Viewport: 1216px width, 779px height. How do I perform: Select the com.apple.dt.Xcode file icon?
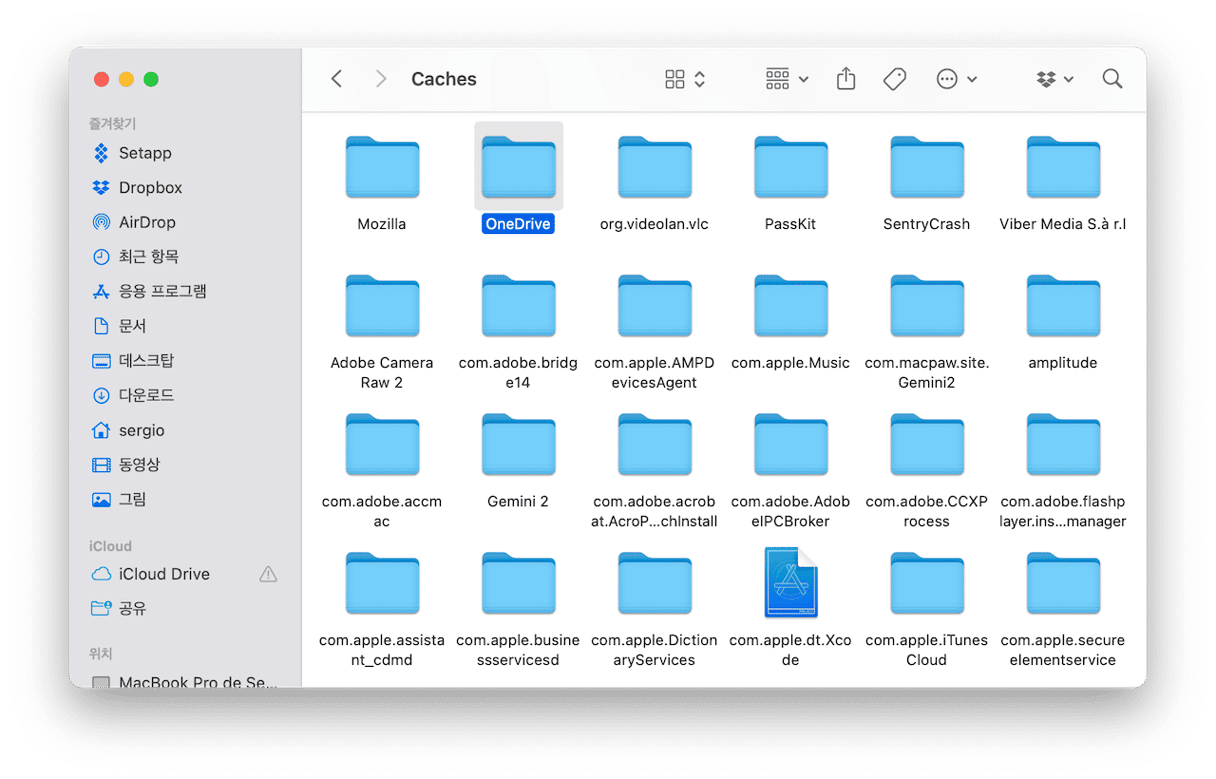click(790, 583)
